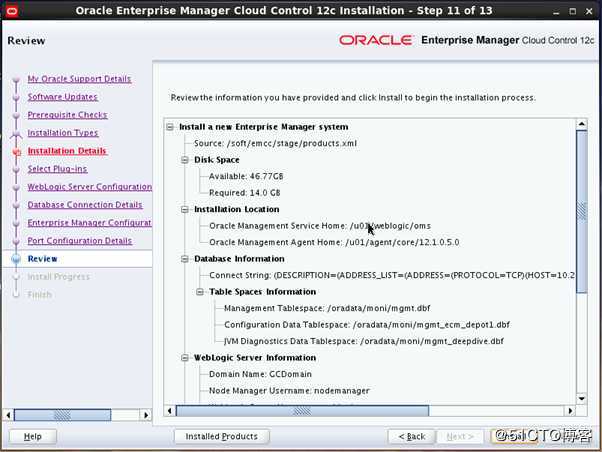Select the Available: 46.77GB row
The height and width of the screenshot is (452, 602).
tap(246, 176)
